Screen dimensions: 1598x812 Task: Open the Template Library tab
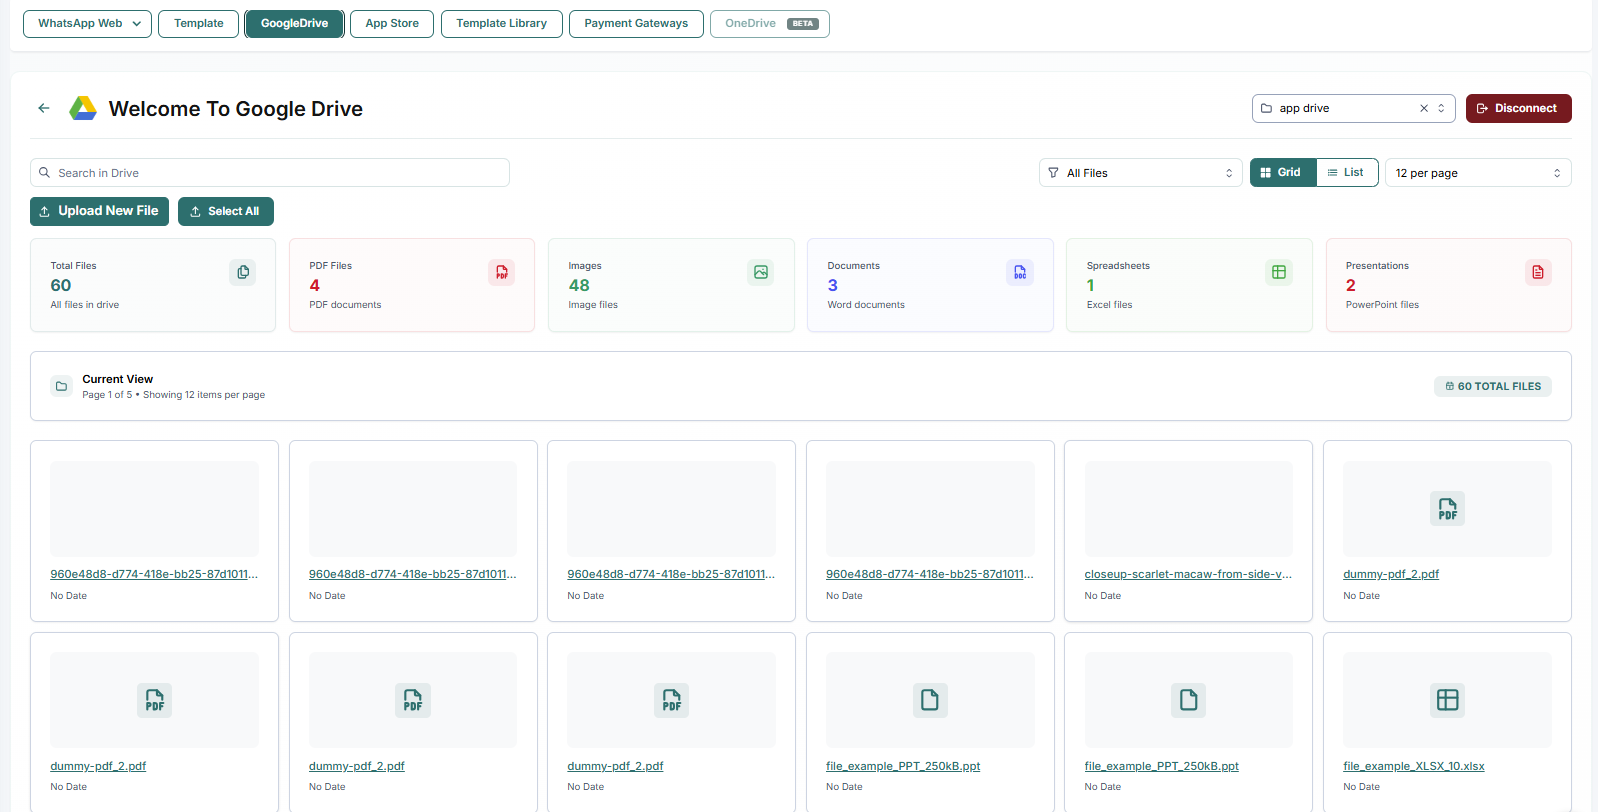pos(501,23)
